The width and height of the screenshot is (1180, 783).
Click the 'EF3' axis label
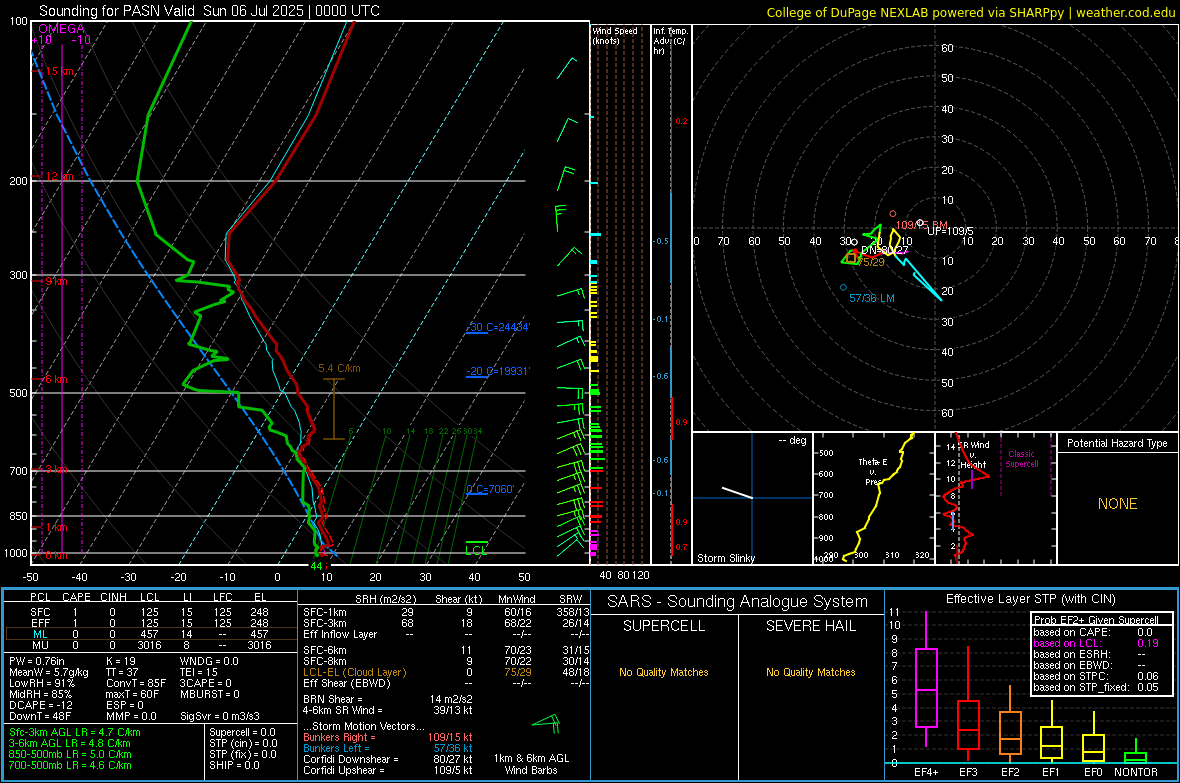[x=968, y=772]
